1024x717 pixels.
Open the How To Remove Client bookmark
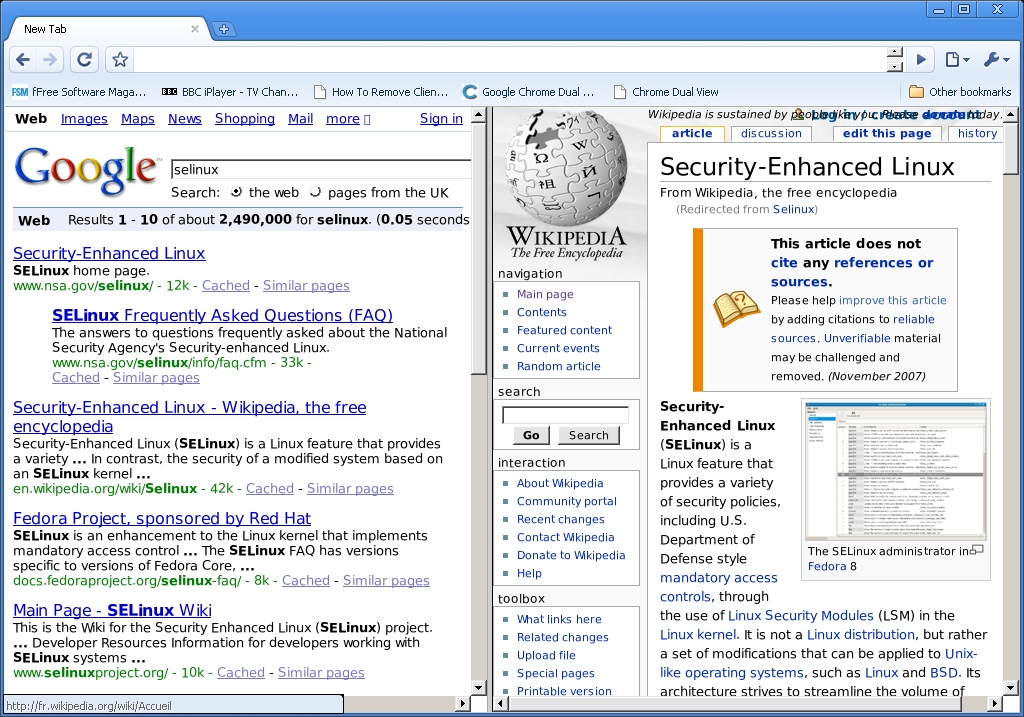point(381,92)
